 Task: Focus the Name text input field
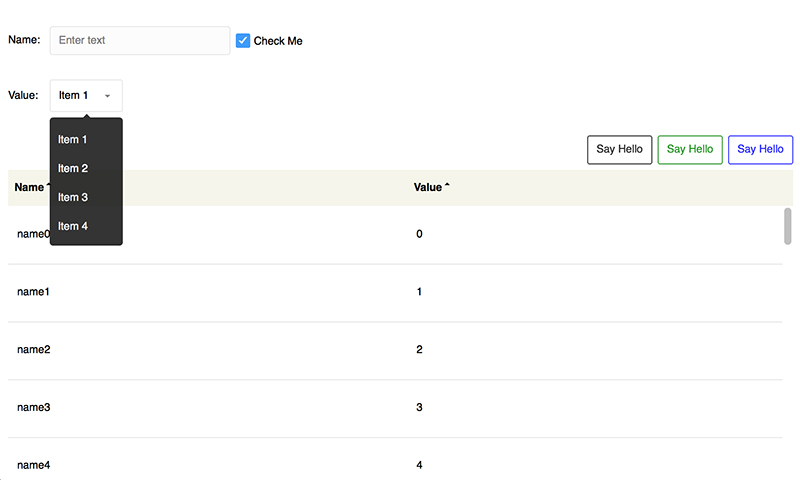140,40
